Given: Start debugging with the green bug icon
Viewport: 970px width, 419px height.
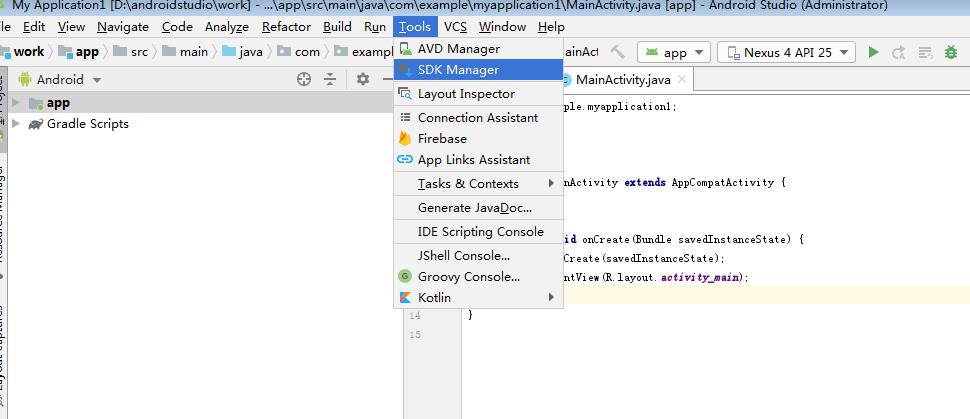Looking at the screenshot, I should tap(951, 53).
